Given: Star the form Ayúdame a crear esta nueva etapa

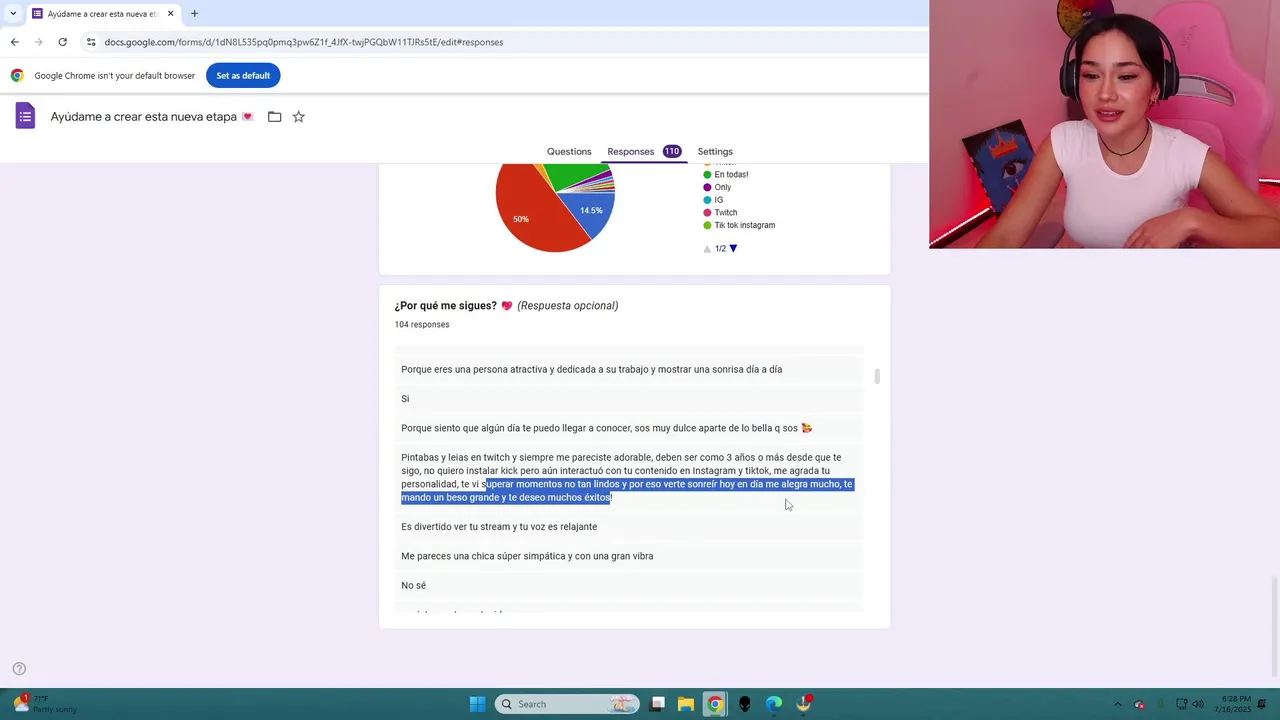Looking at the screenshot, I should (x=298, y=117).
